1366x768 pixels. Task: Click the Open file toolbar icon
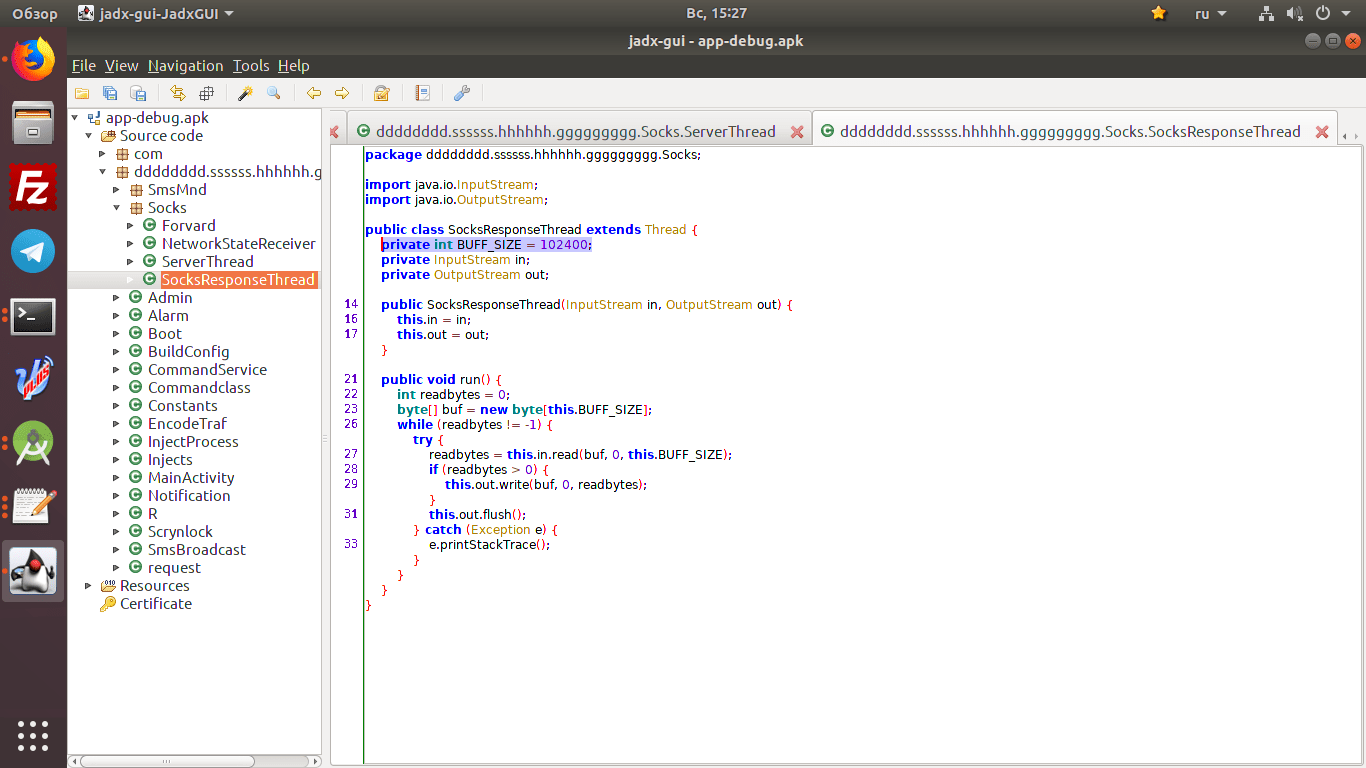pos(82,93)
